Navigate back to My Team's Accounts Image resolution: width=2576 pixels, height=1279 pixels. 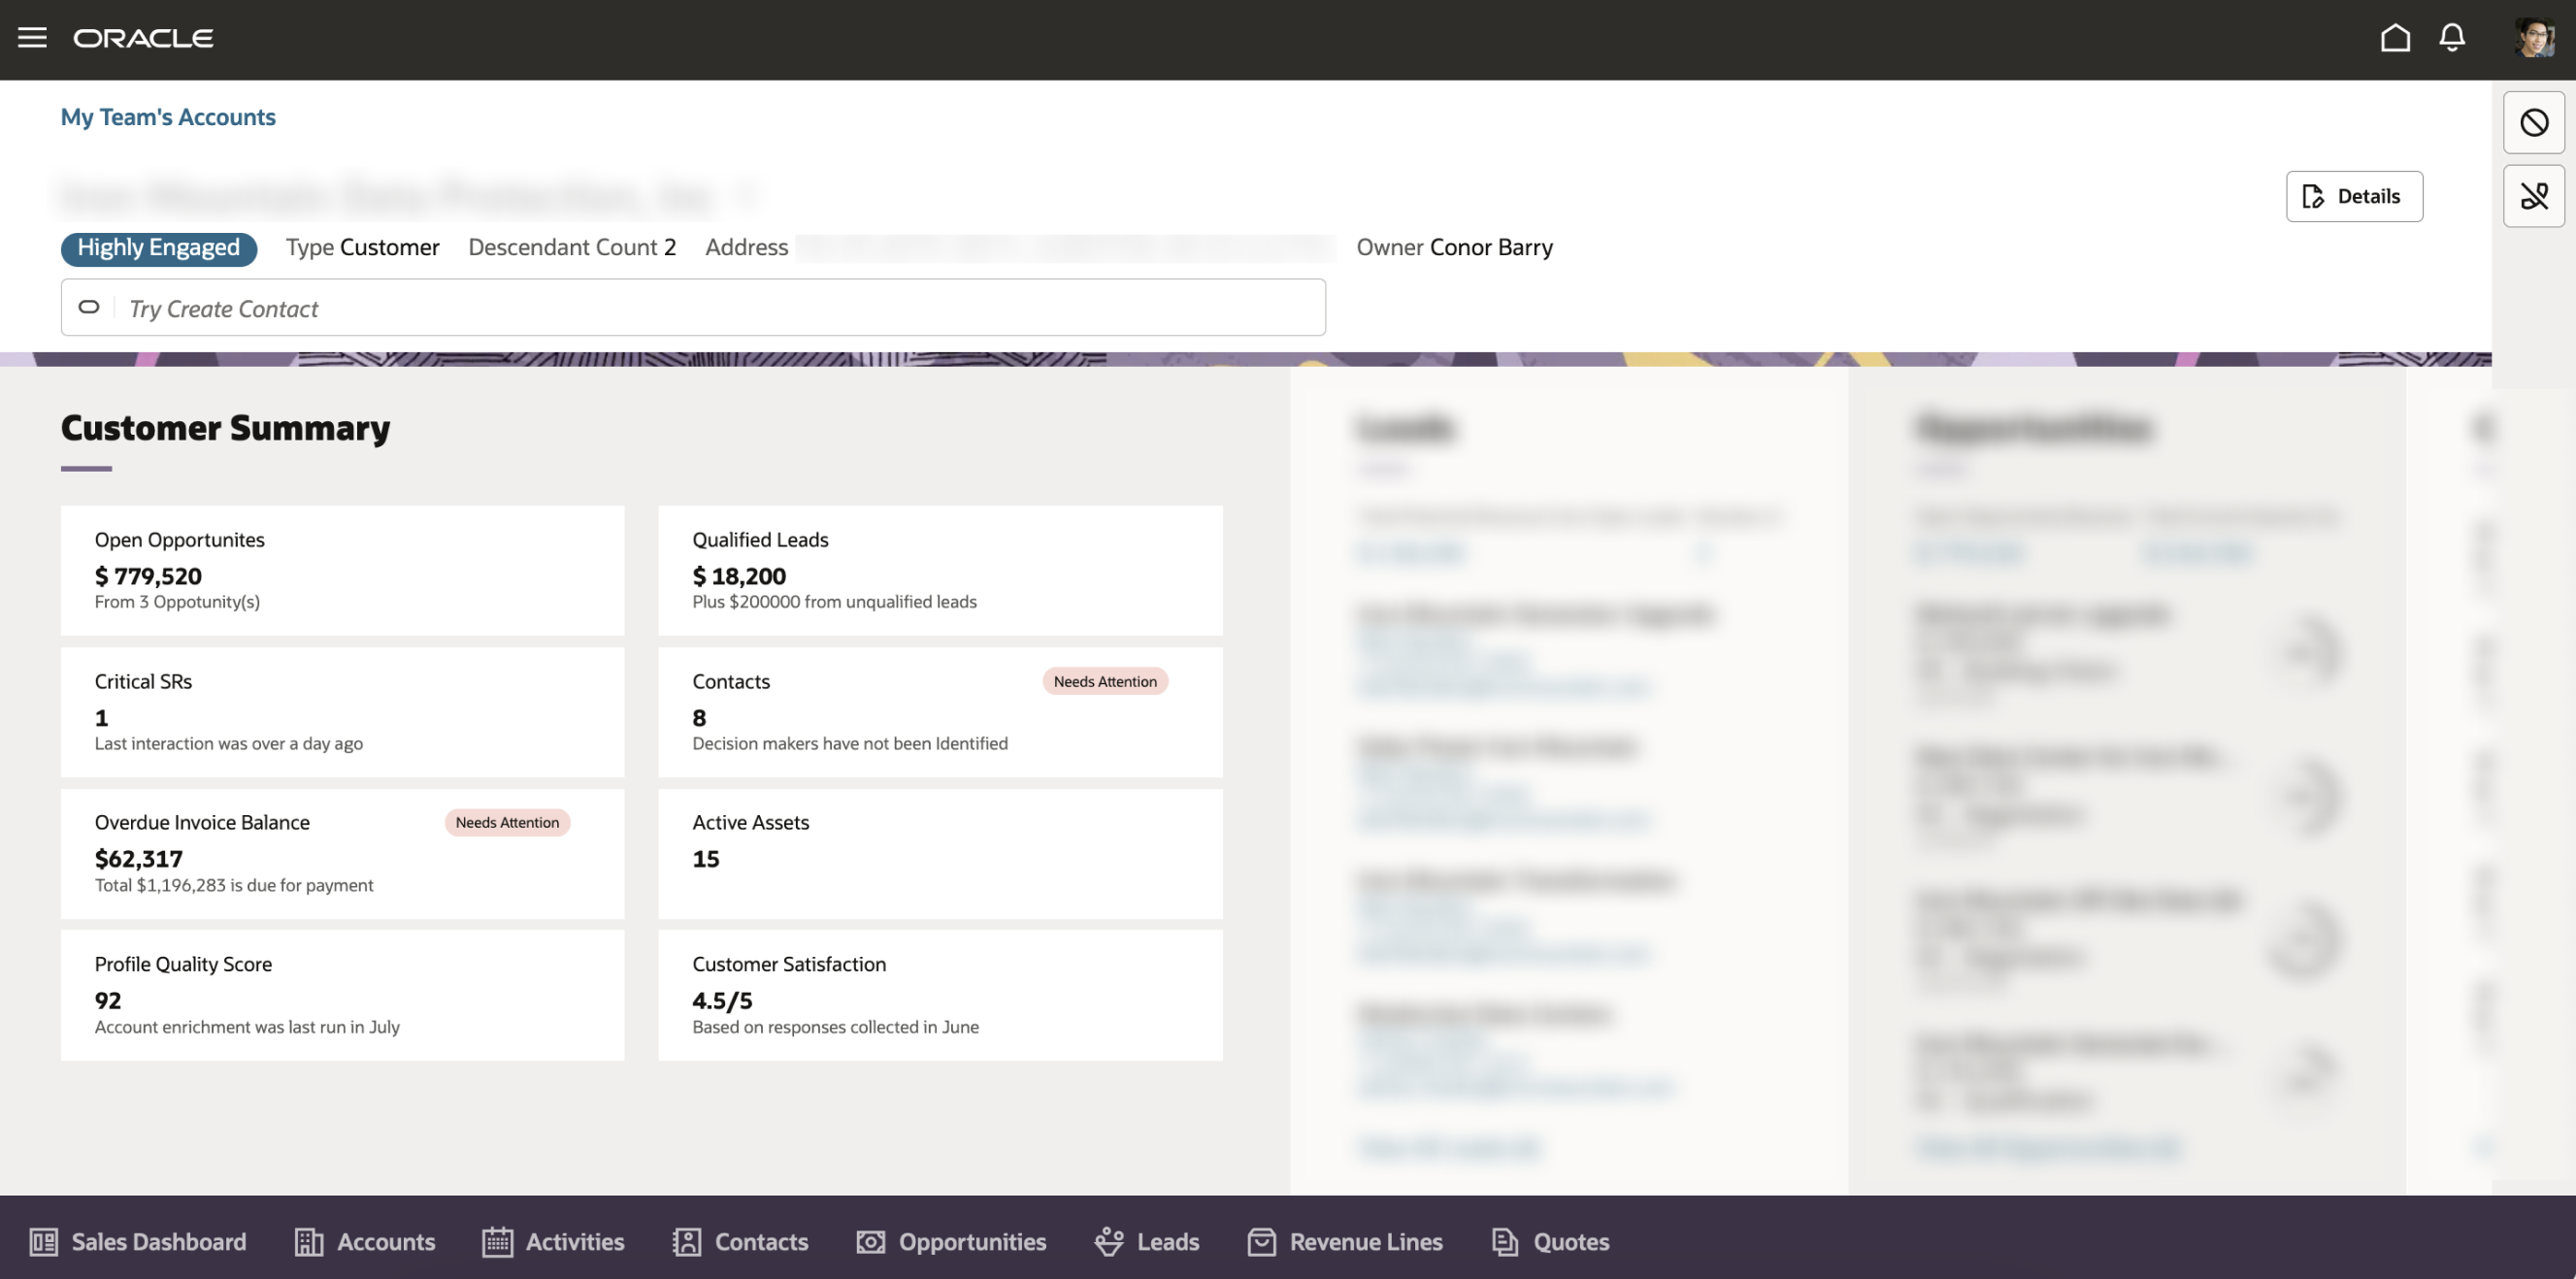167,117
